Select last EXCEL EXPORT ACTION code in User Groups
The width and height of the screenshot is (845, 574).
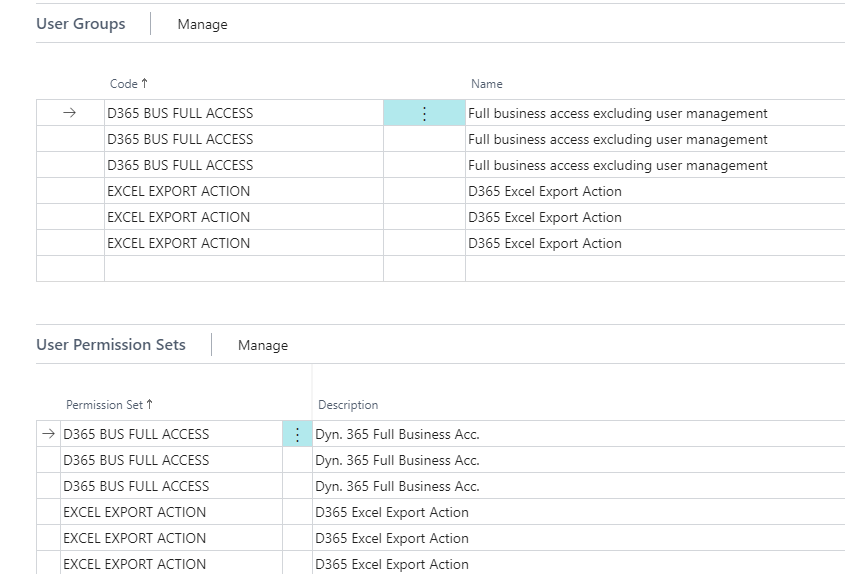179,243
